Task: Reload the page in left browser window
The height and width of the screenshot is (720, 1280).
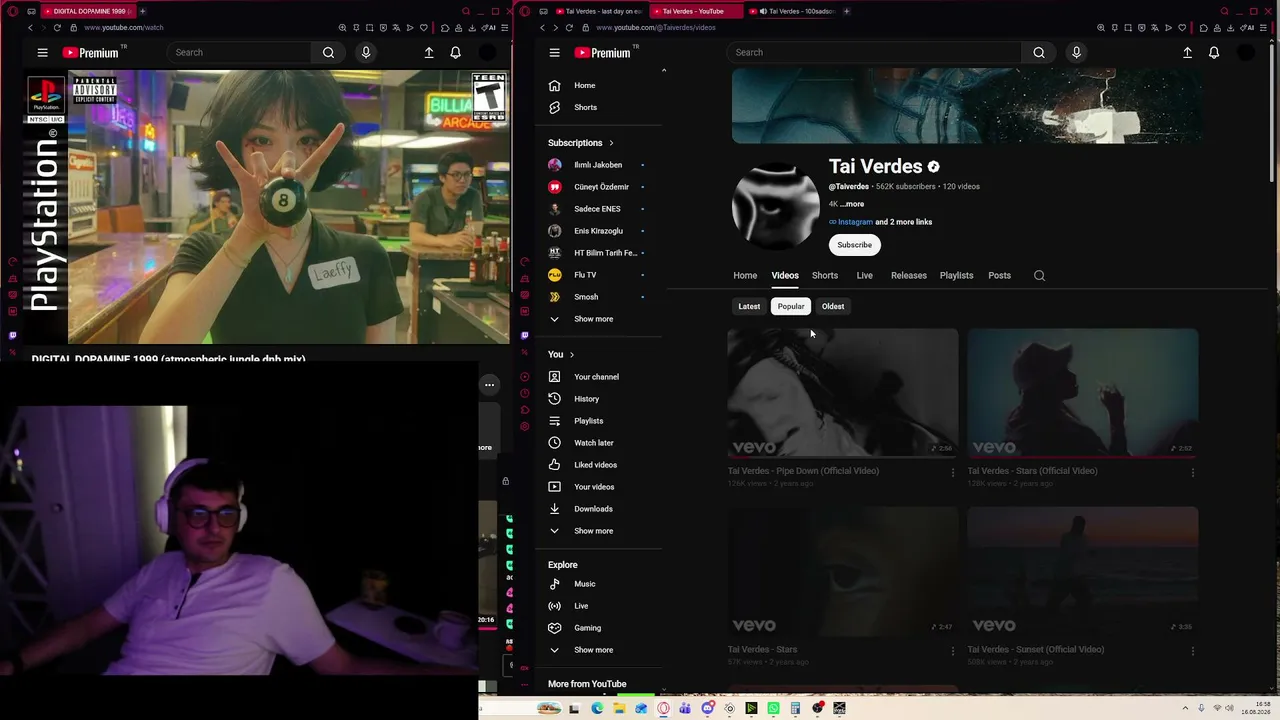Action: tap(56, 28)
